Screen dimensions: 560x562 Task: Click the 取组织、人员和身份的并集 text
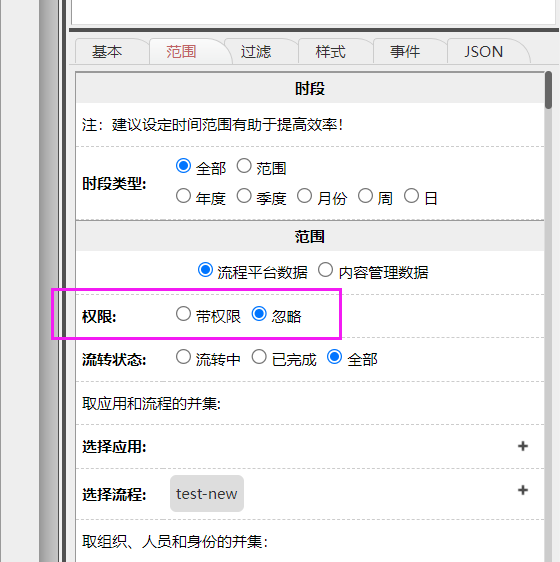tap(175, 542)
